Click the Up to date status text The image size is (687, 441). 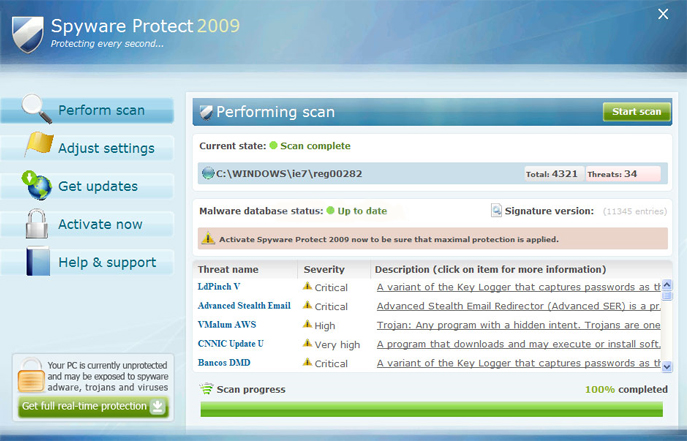tap(362, 211)
